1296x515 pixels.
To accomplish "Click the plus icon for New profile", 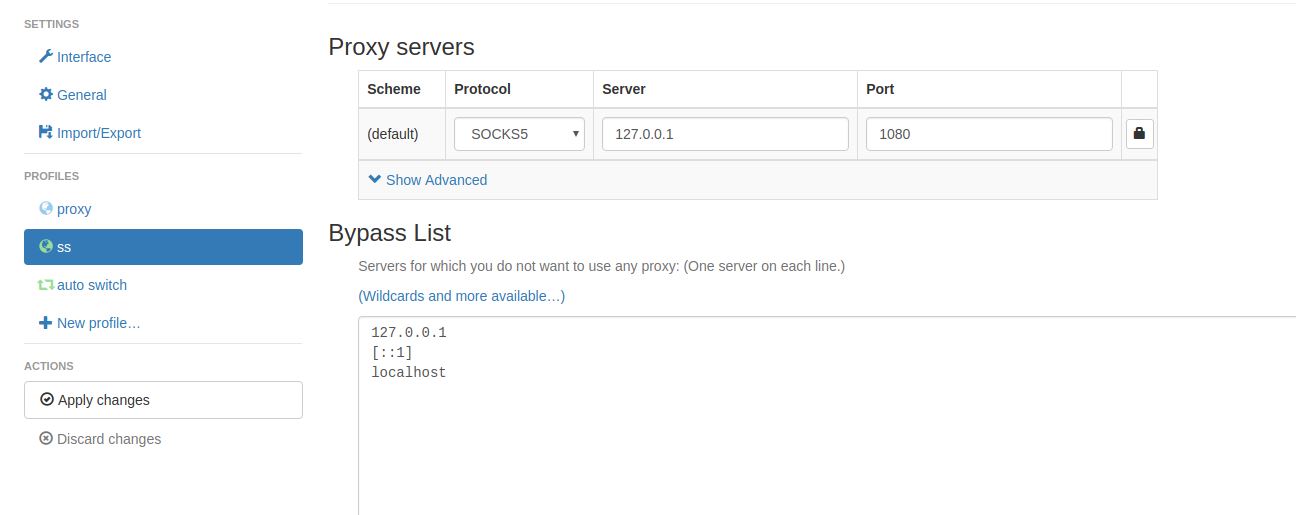I will click(45, 323).
